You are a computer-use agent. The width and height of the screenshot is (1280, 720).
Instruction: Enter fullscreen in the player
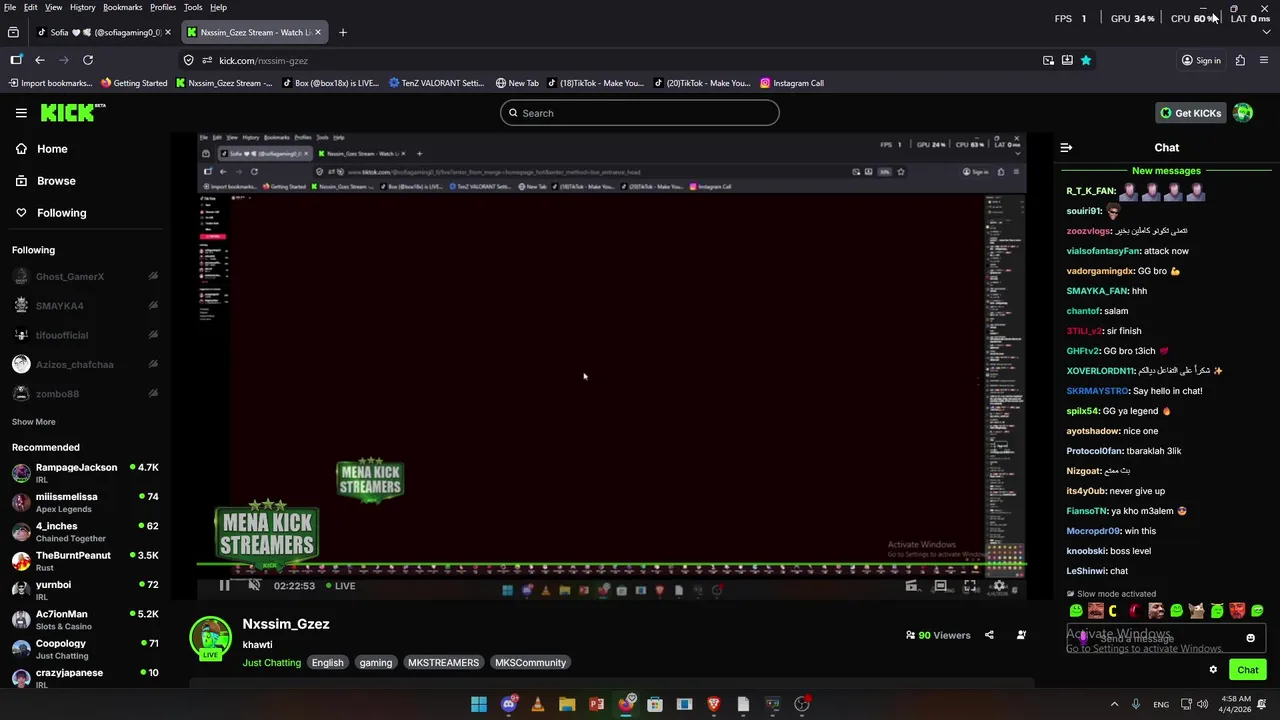coord(970,586)
